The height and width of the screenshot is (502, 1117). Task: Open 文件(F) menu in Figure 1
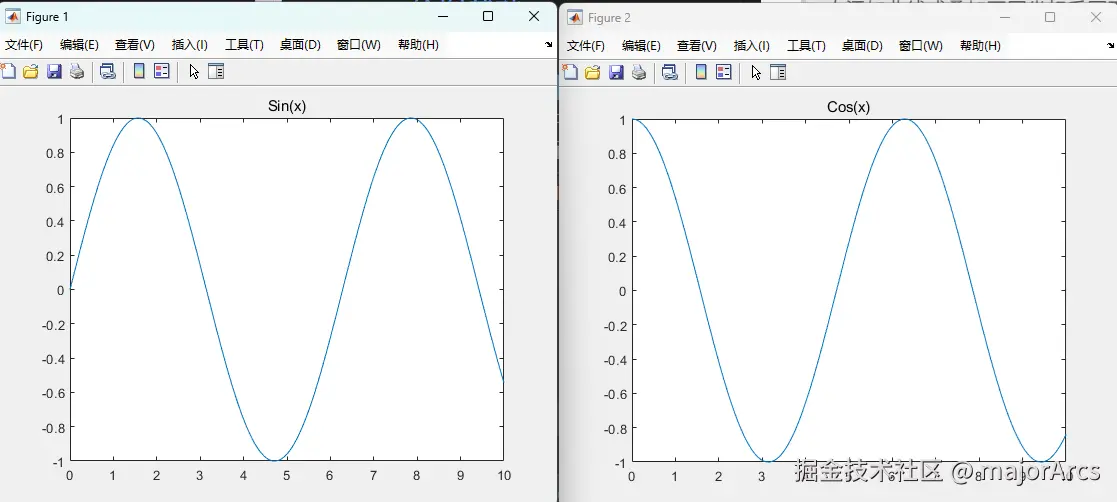[x=24, y=45]
